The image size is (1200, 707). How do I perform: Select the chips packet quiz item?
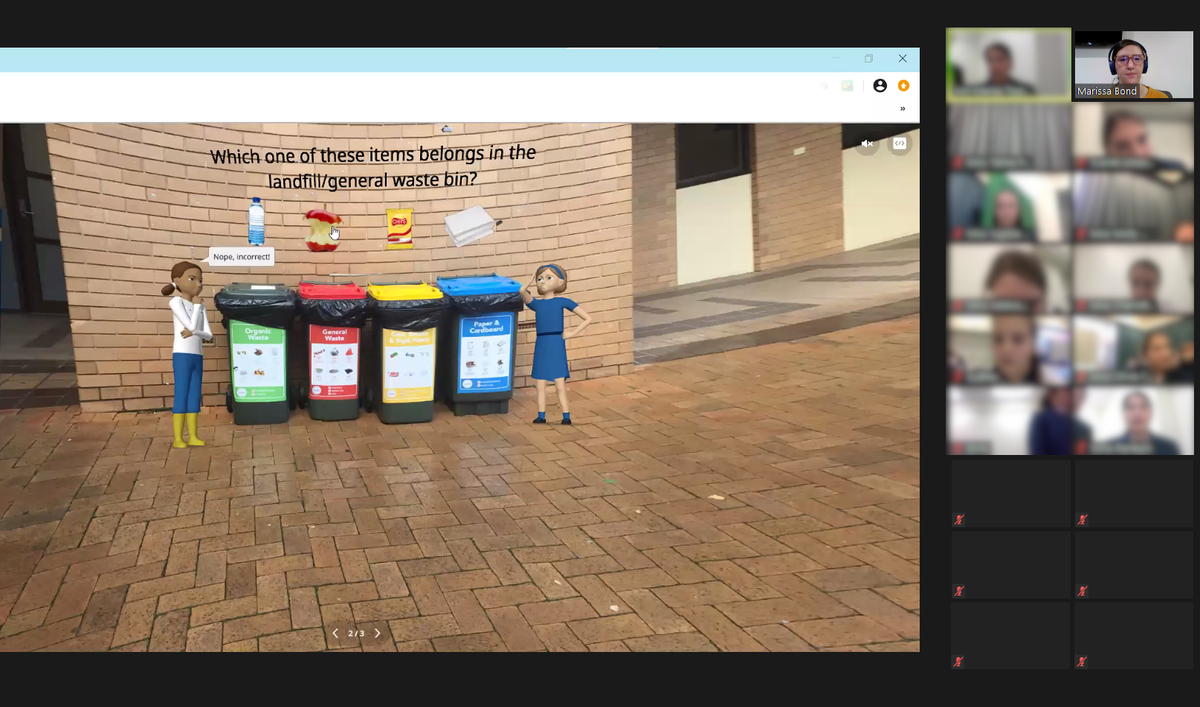click(x=399, y=229)
